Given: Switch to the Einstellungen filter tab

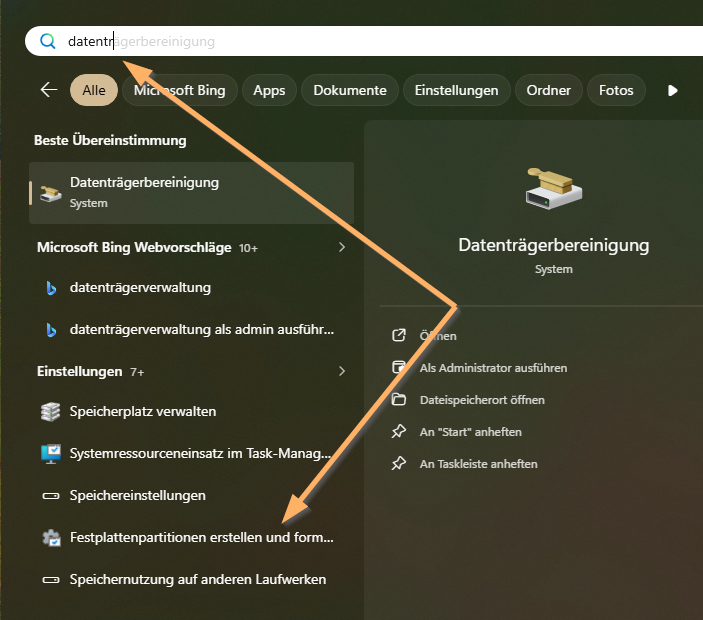Looking at the screenshot, I should pos(456,90).
